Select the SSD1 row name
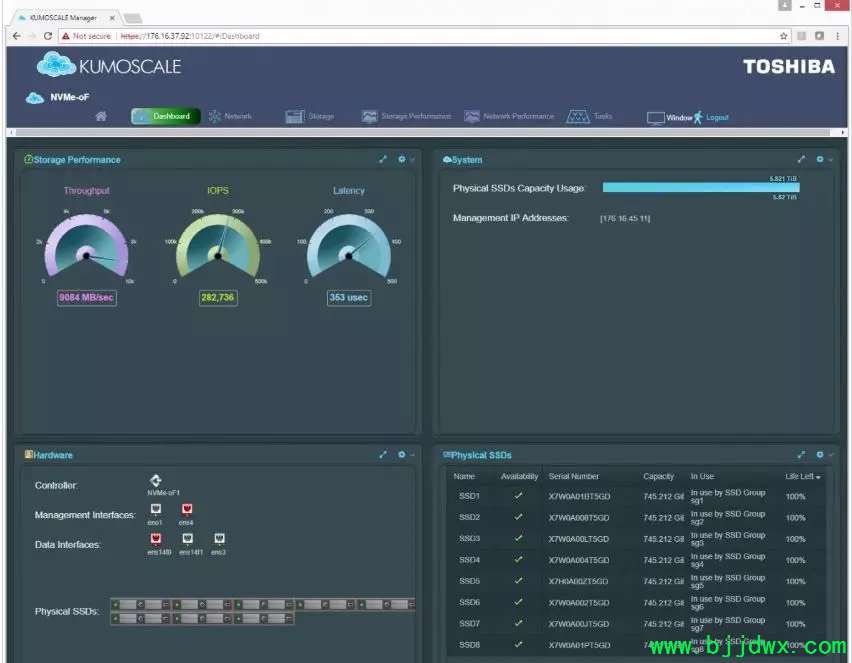Viewport: 852px width, 663px height. click(469, 496)
